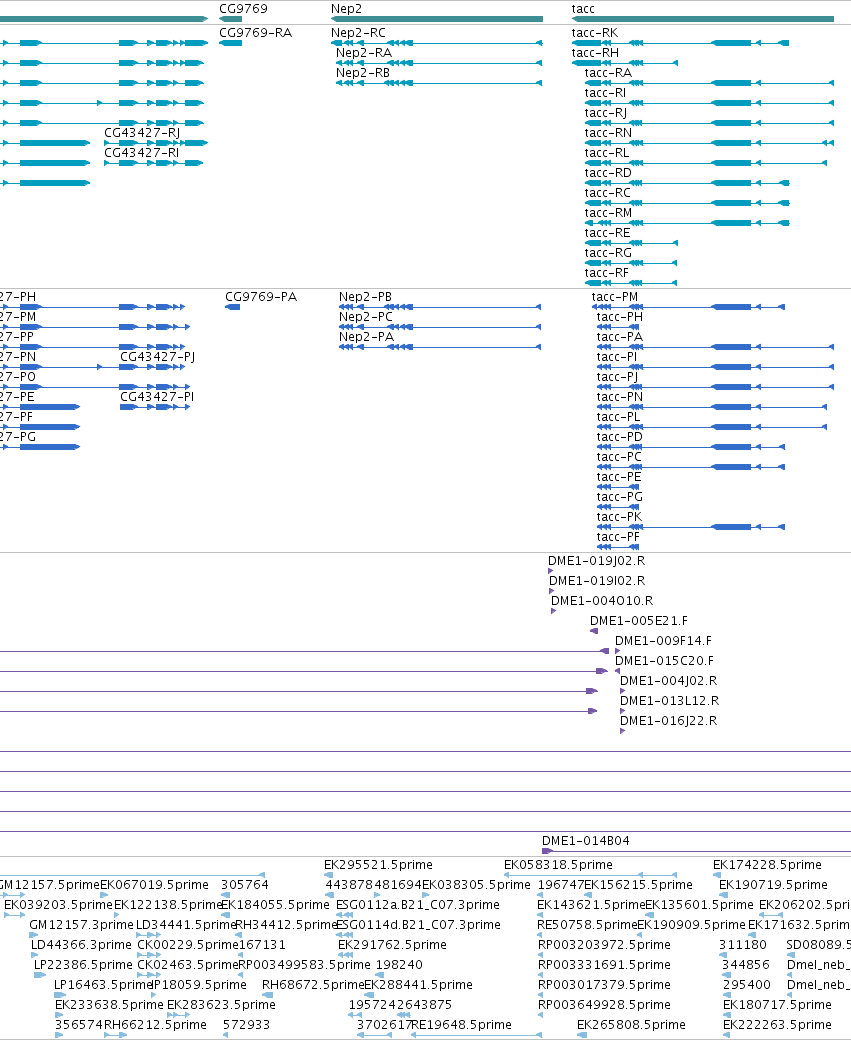Select the ESG0112a.B21_C07.3prime EST label
The image size is (851, 1040).
coord(418,905)
